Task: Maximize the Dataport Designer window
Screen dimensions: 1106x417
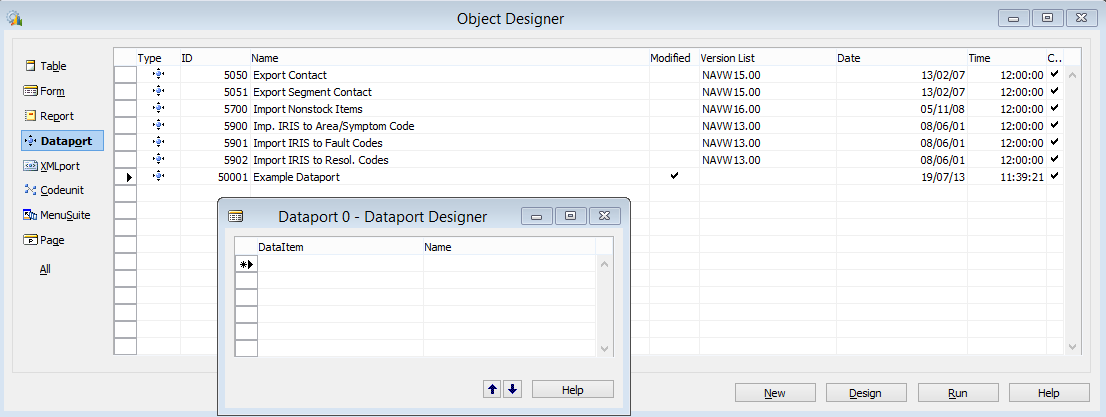Action: [x=571, y=216]
